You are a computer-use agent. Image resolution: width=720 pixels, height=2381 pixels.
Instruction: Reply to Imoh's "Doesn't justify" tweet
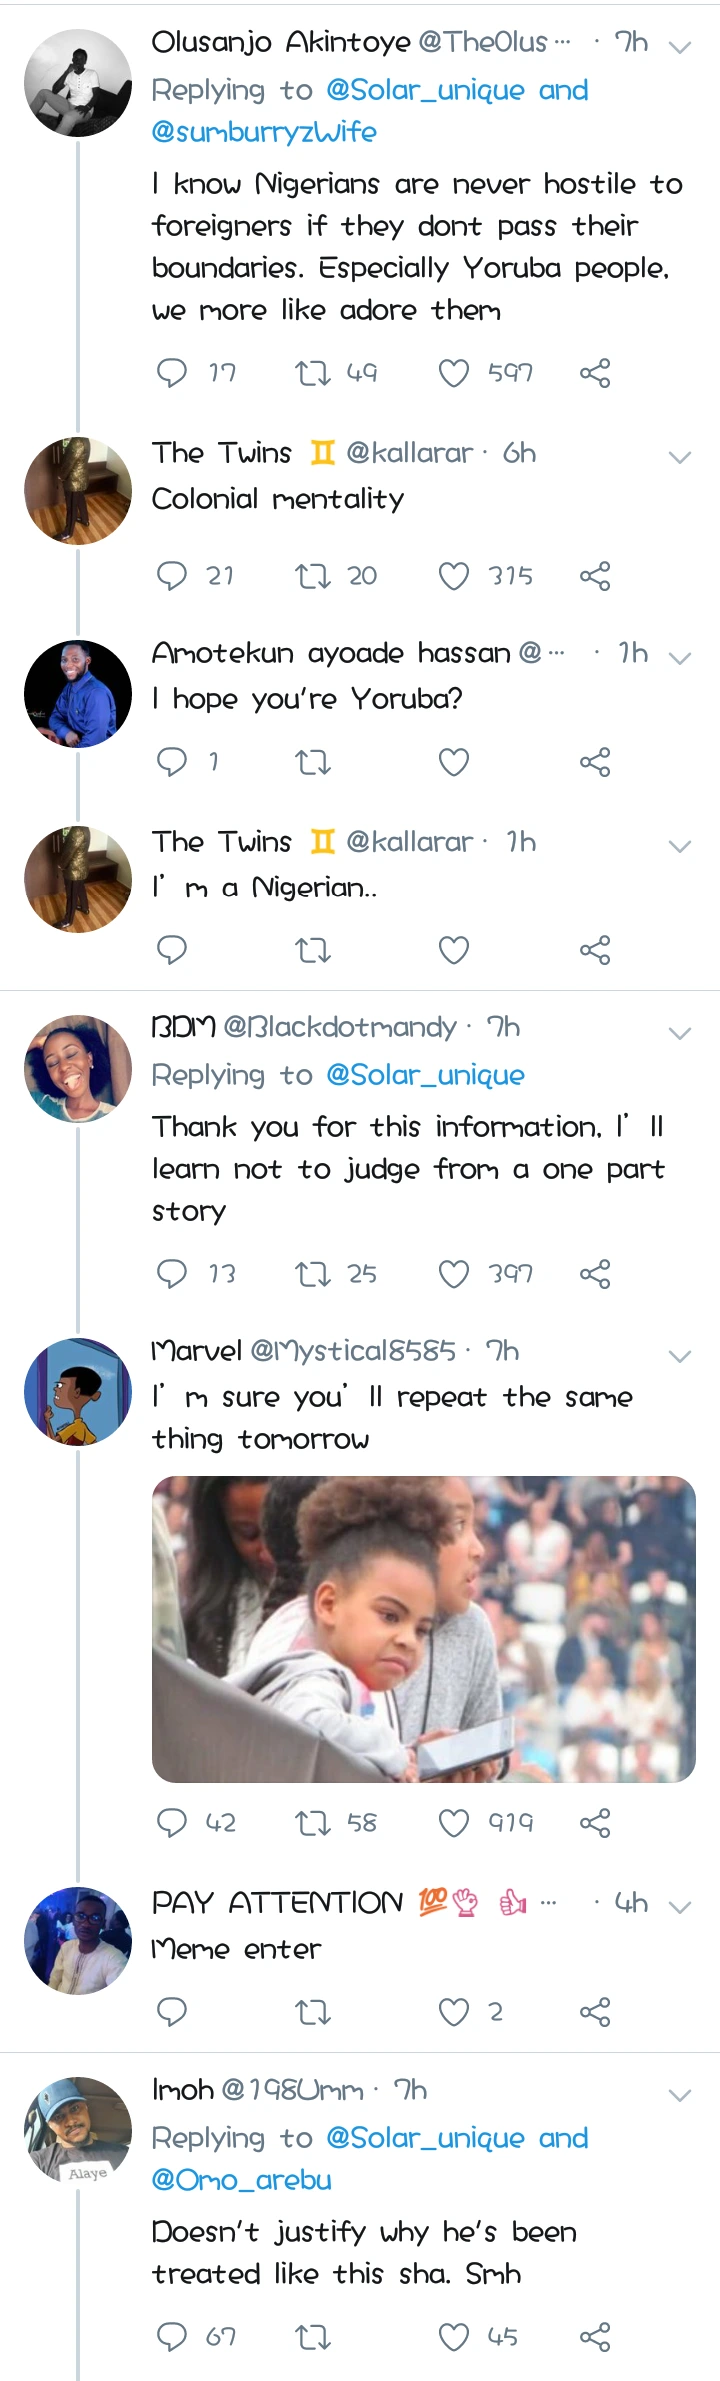click(x=172, y=2337)
